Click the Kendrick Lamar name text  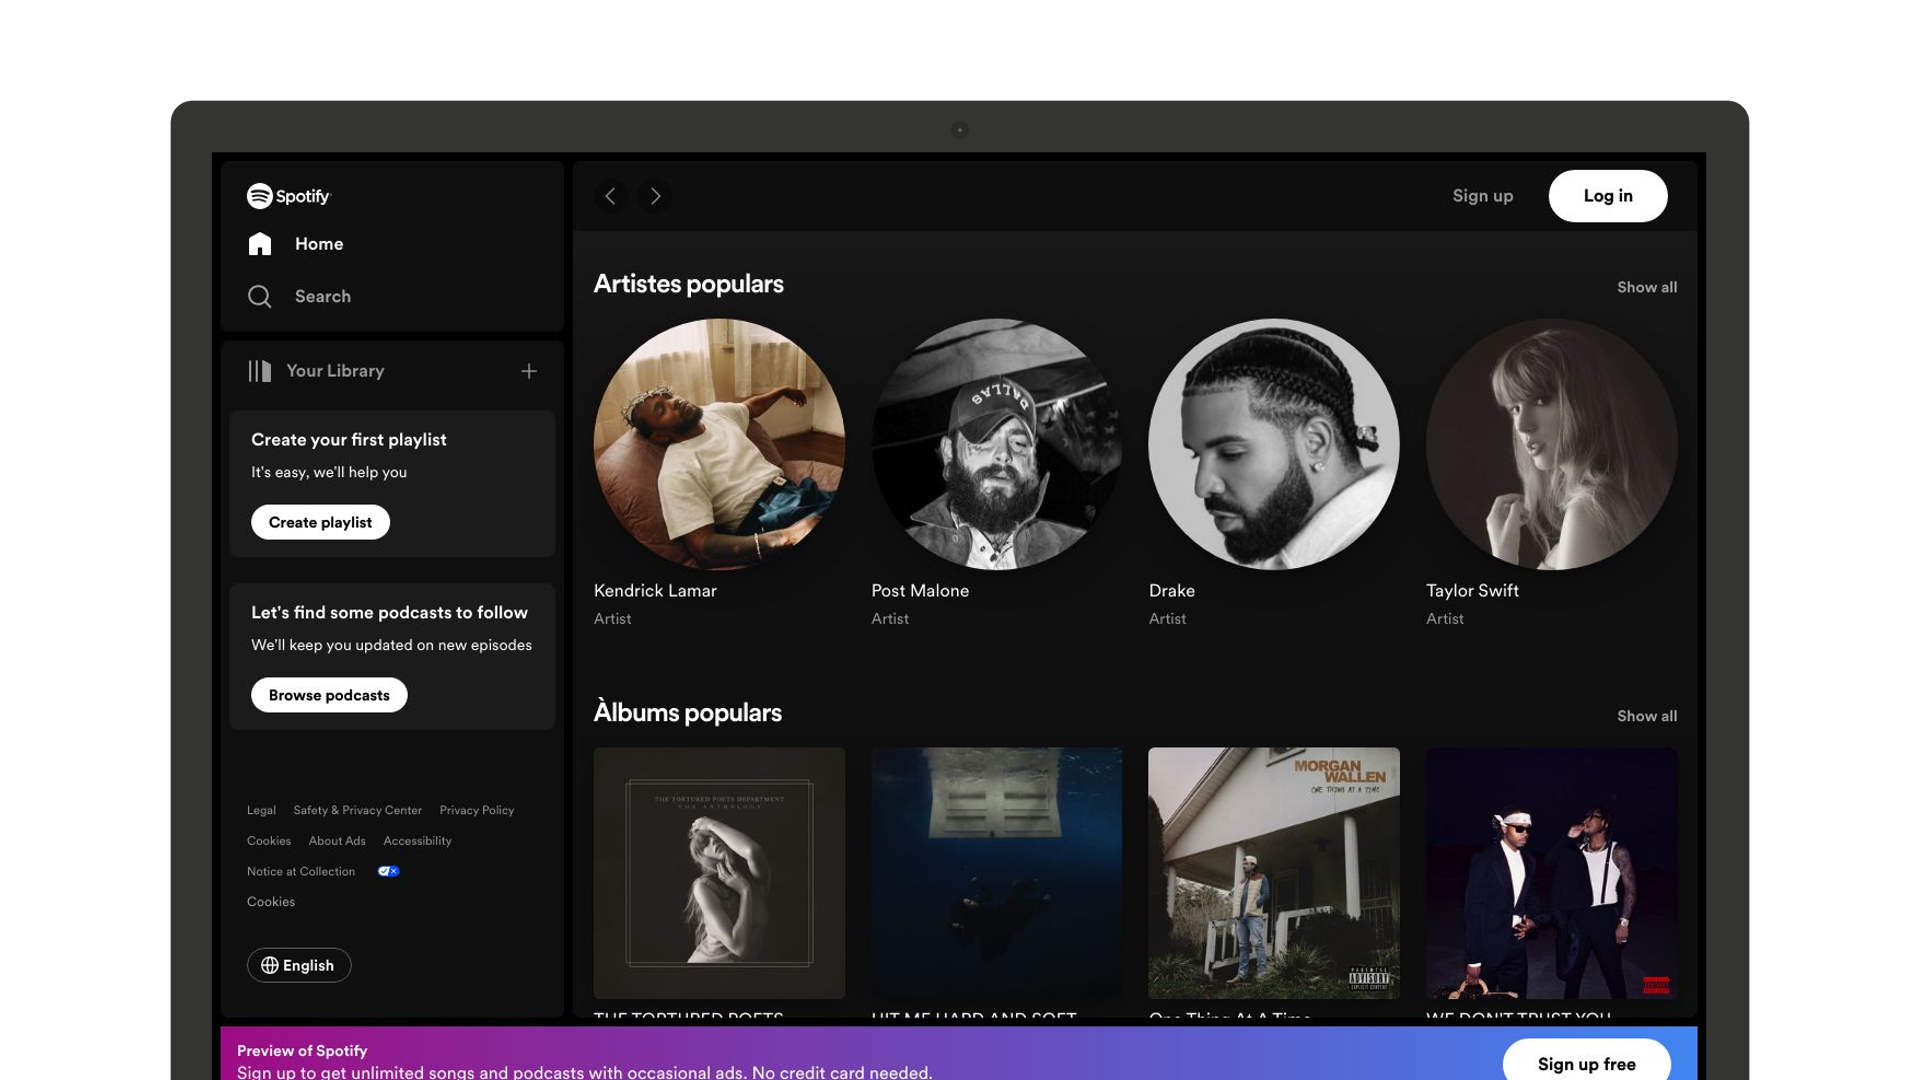pos(655,591)
